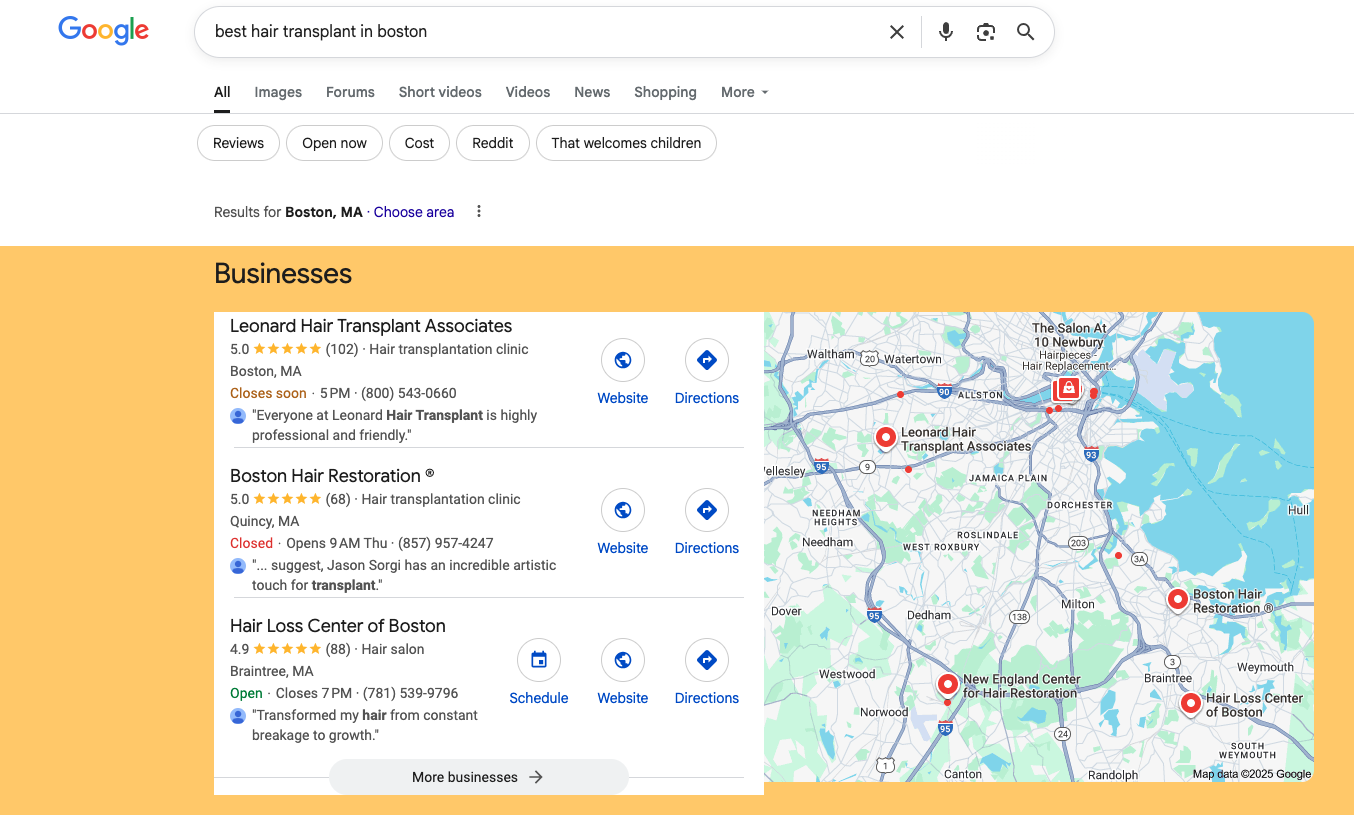Screen dimensions: 1354x815
Task: Open three-dot menu next to Choose area
Action: [479, 212]
